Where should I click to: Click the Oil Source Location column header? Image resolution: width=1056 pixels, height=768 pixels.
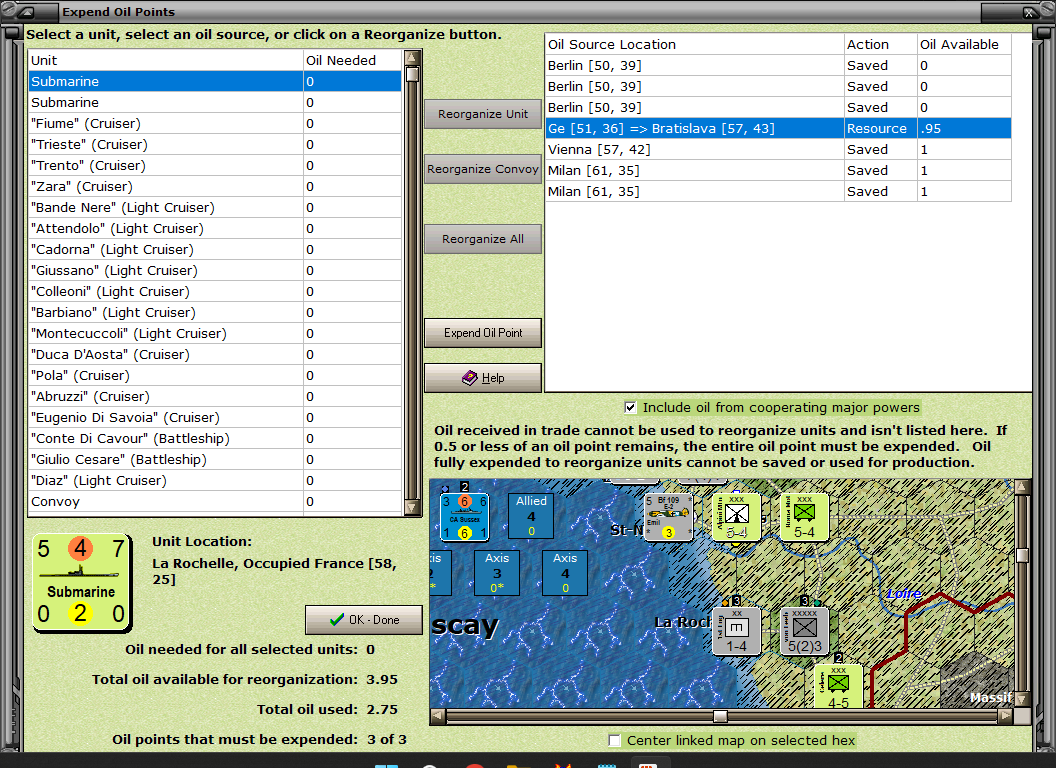click(694, 44)
